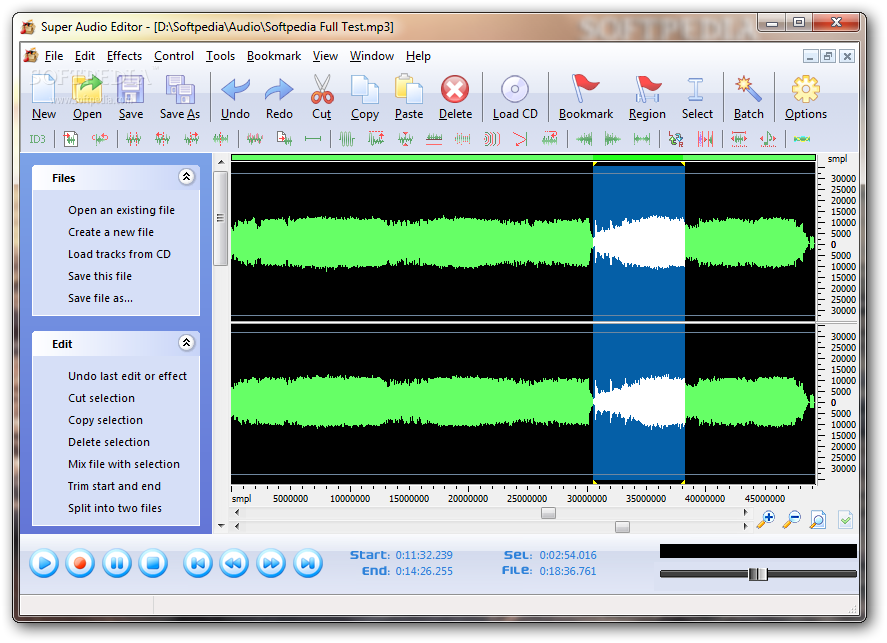
Task: Click the Open folder toolbar icon
Action: (87, 89)
